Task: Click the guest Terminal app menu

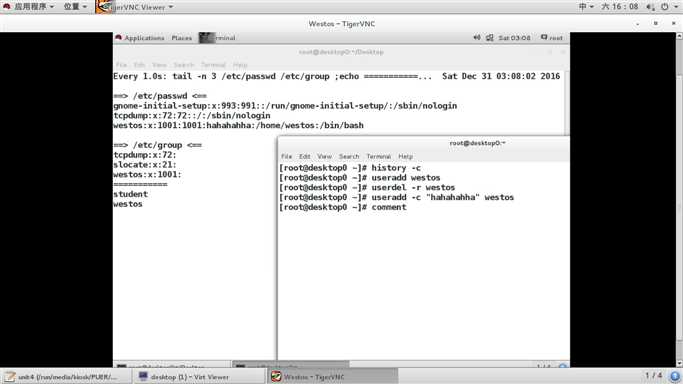Action: (217, 38)
